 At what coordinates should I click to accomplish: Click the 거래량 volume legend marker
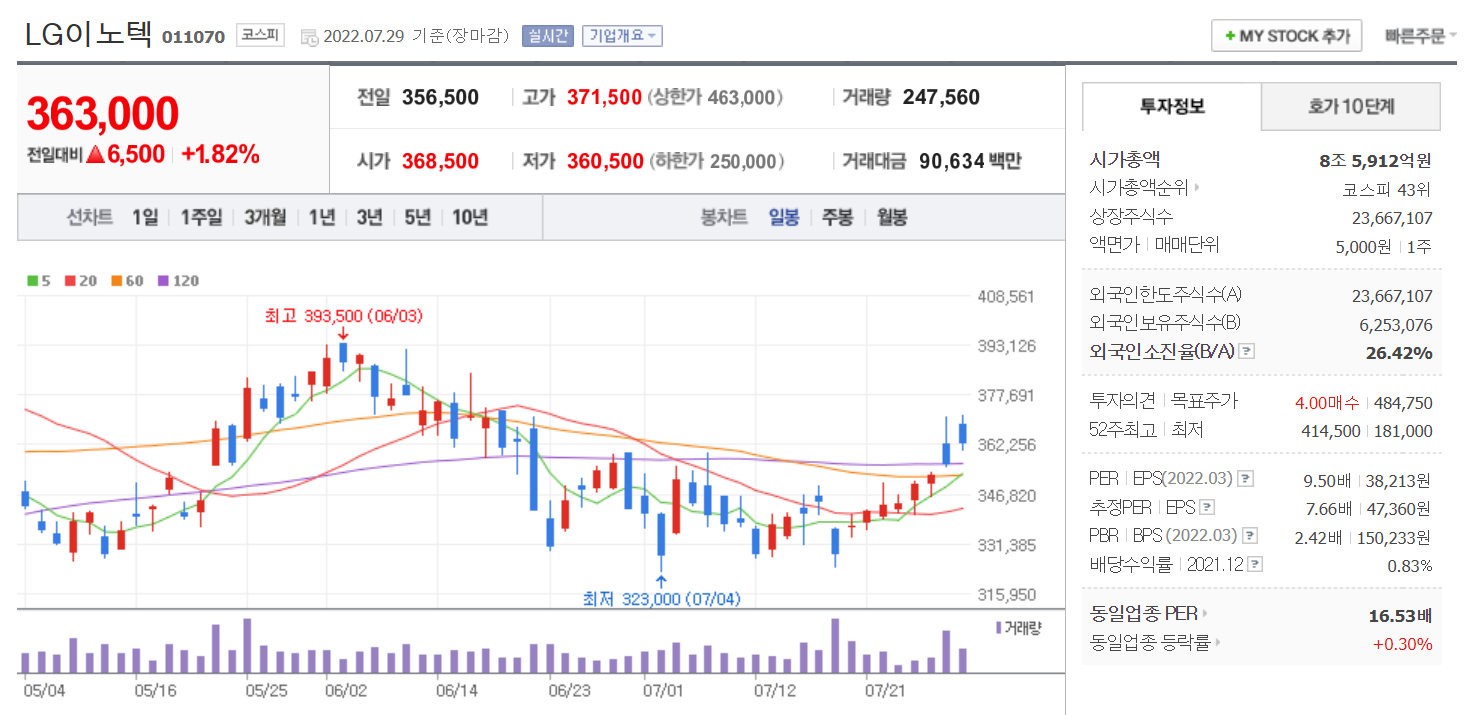tap(998, 627)
